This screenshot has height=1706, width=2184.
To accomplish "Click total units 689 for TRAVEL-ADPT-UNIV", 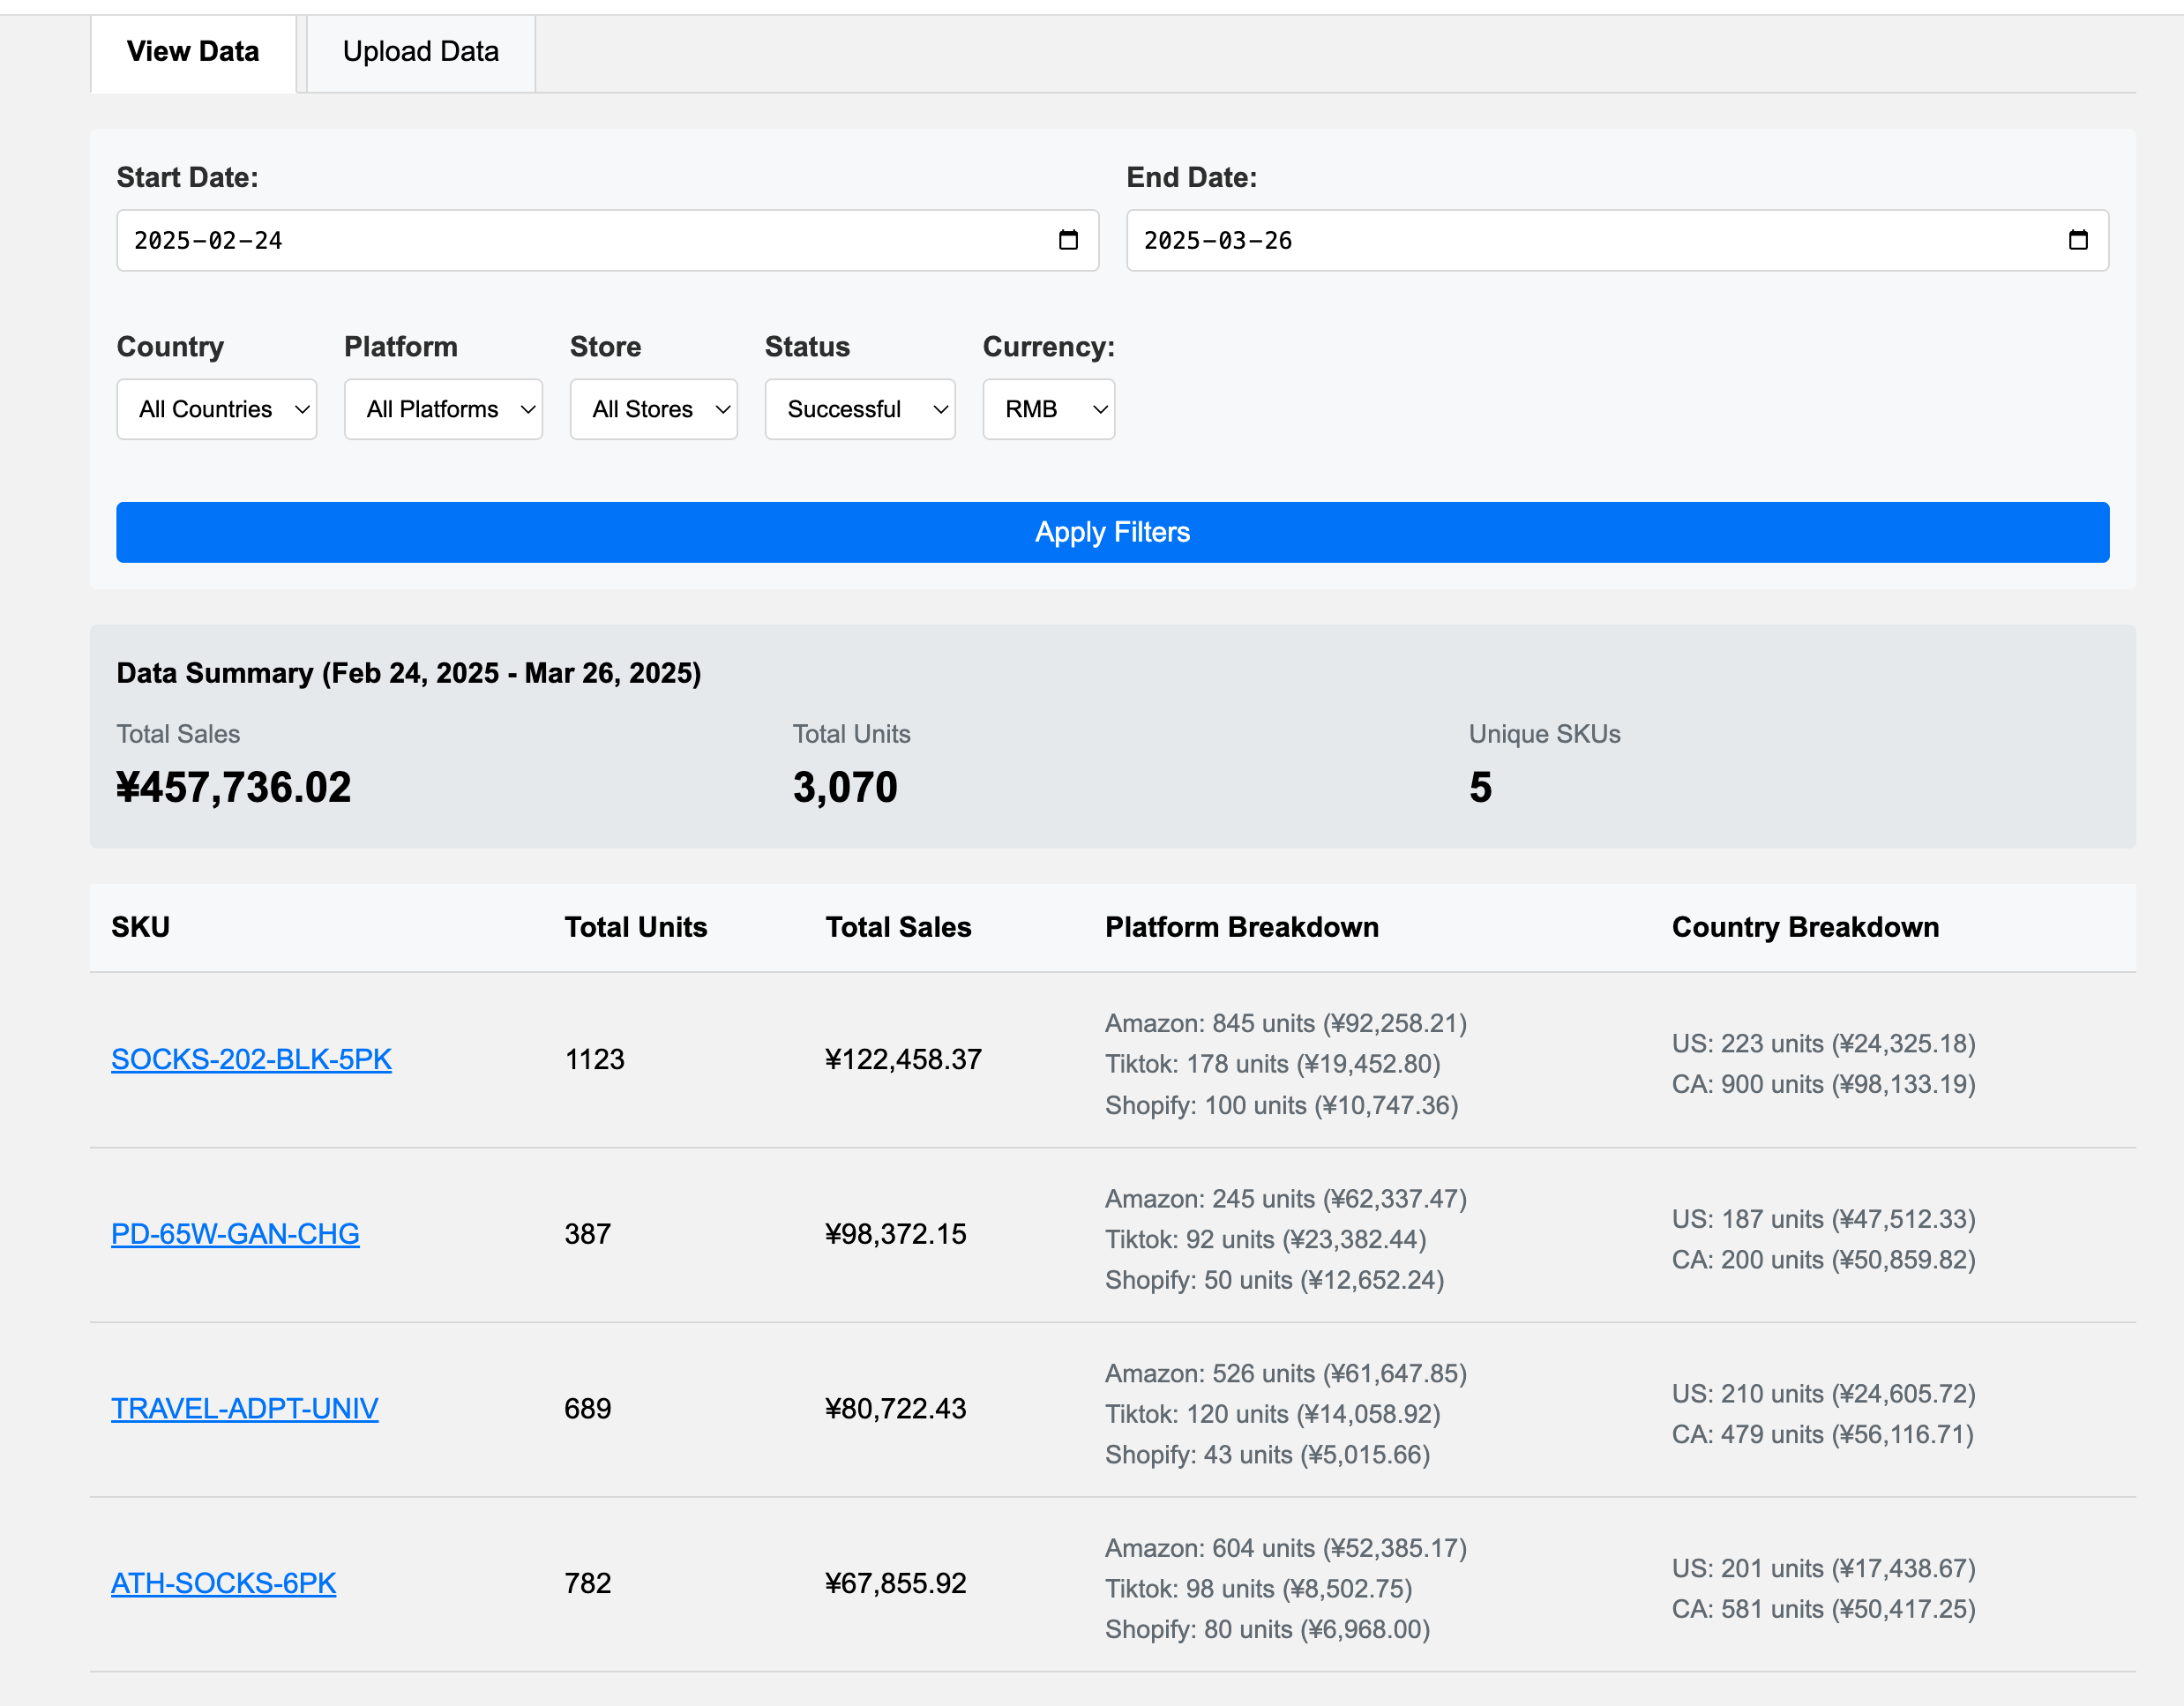I will coord(588,1409).
